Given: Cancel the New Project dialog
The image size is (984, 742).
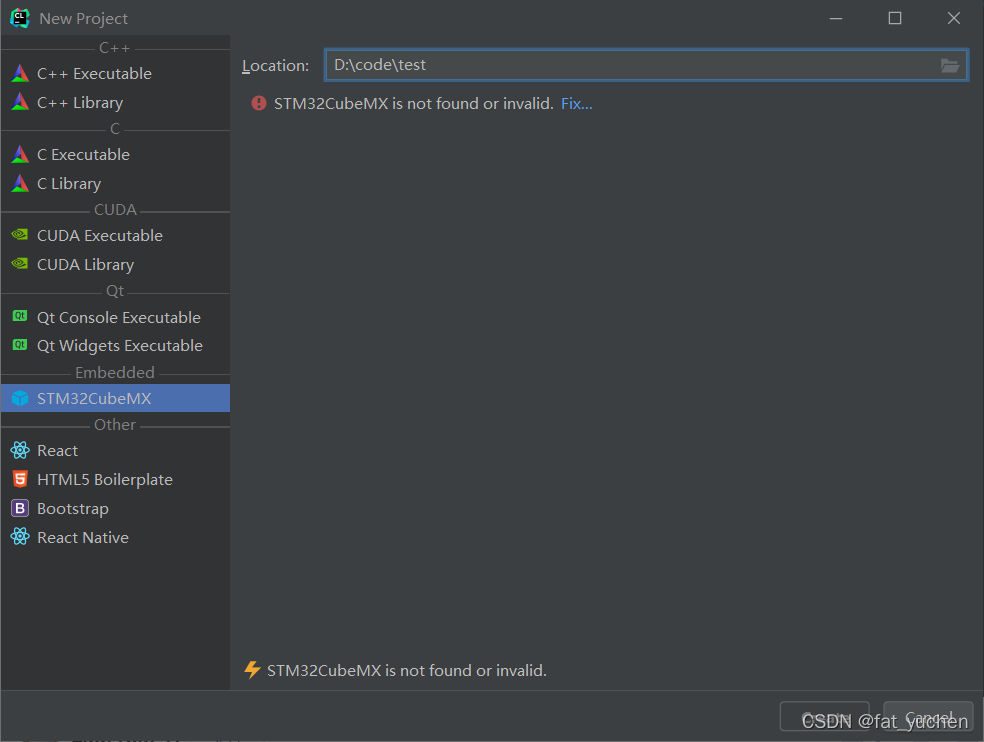Looking at the screenshot, I should coord(928,716).
